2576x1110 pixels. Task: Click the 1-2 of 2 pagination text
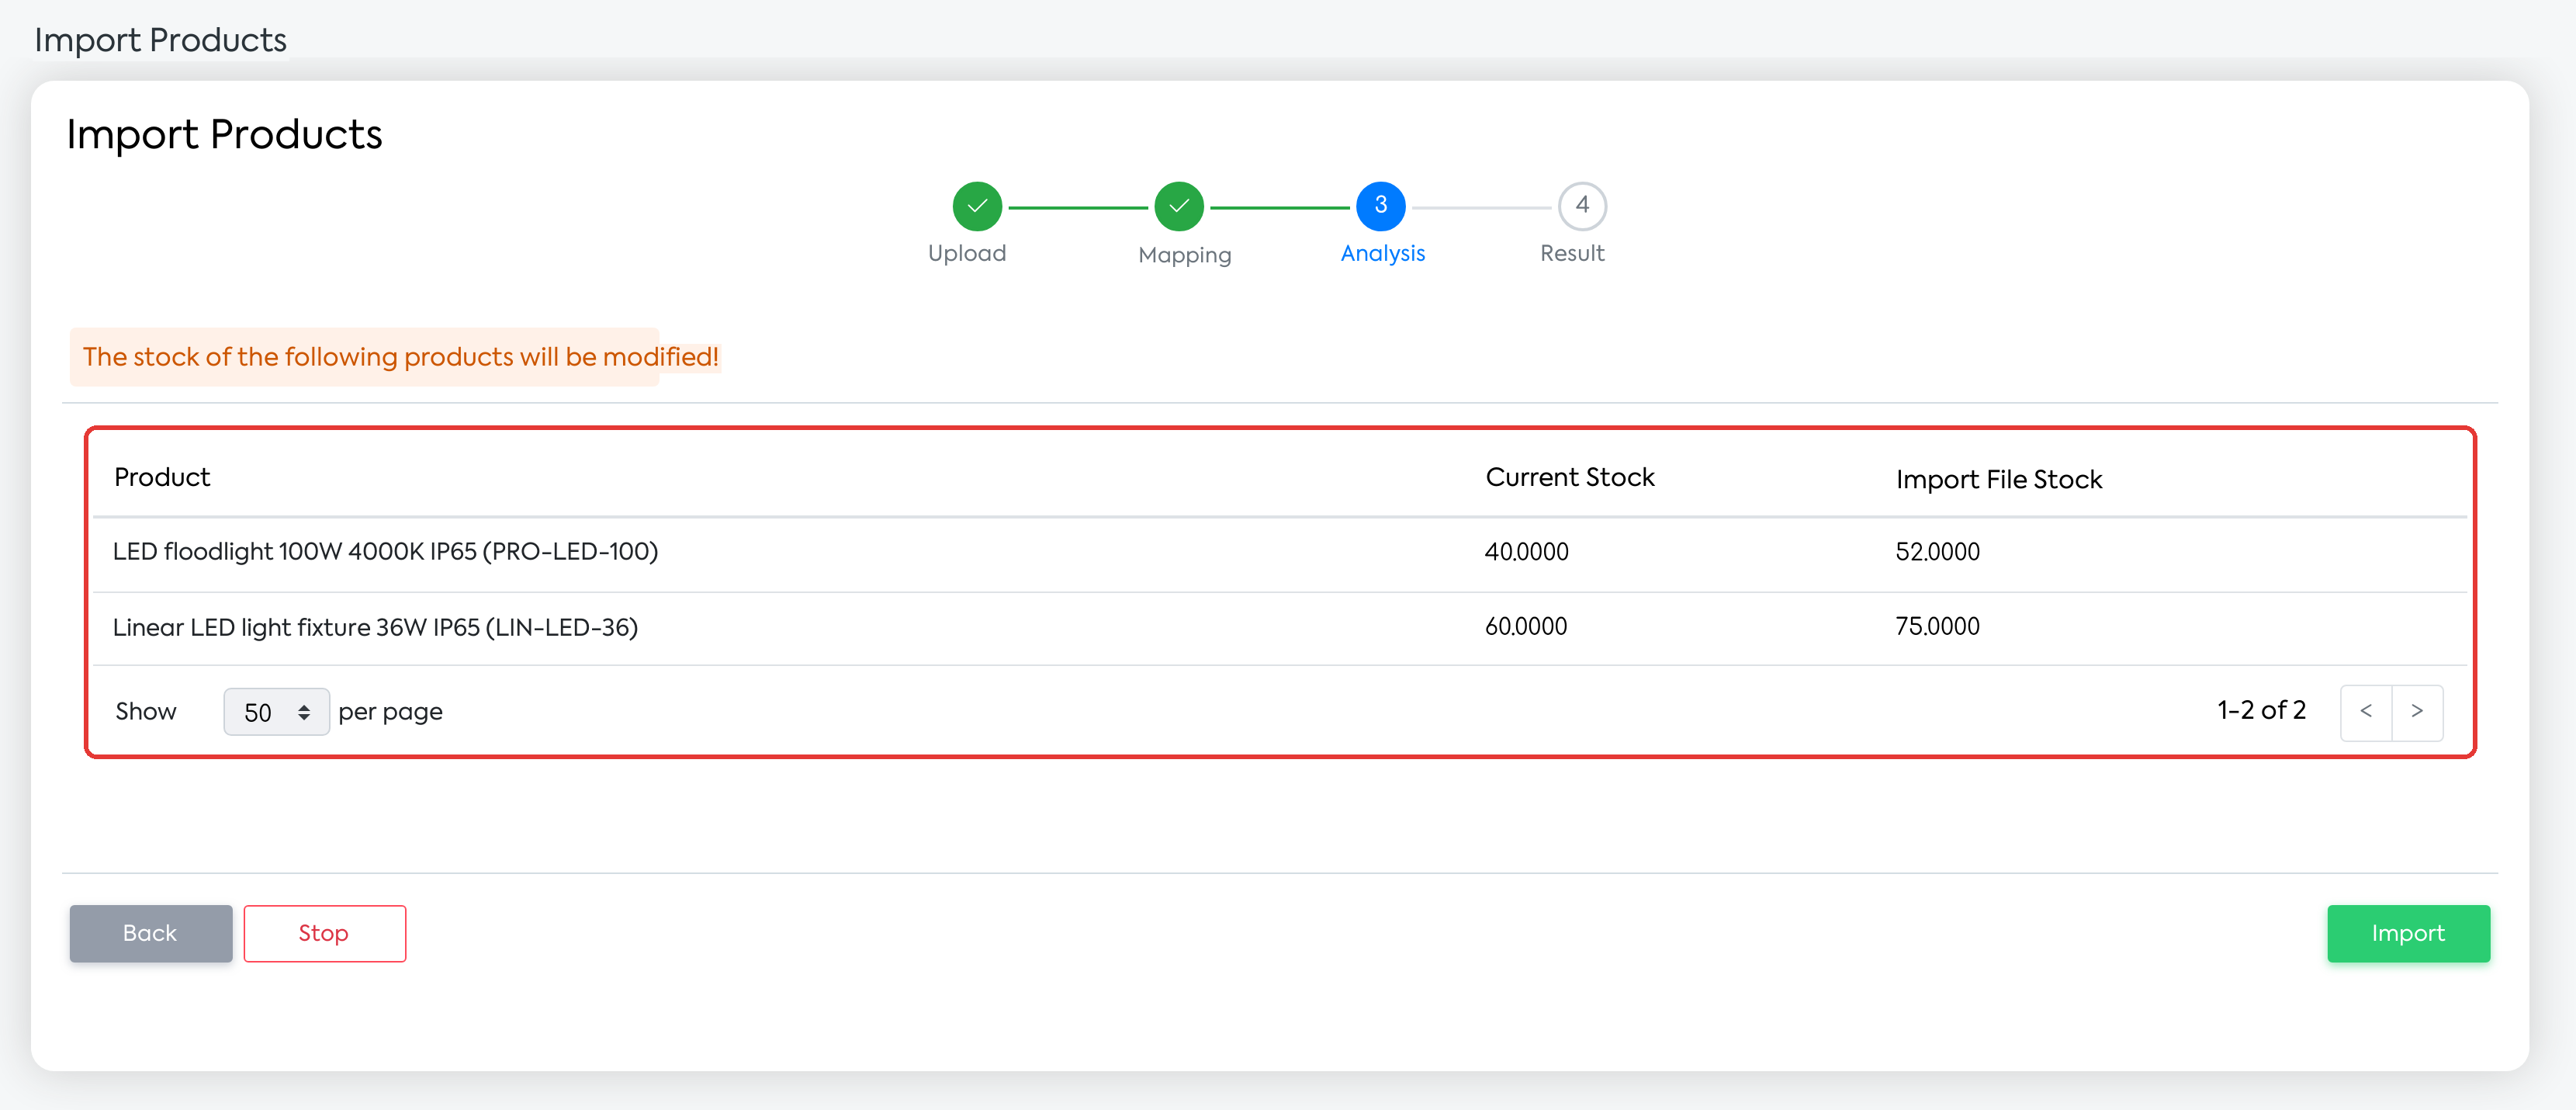click(2261, 710)
